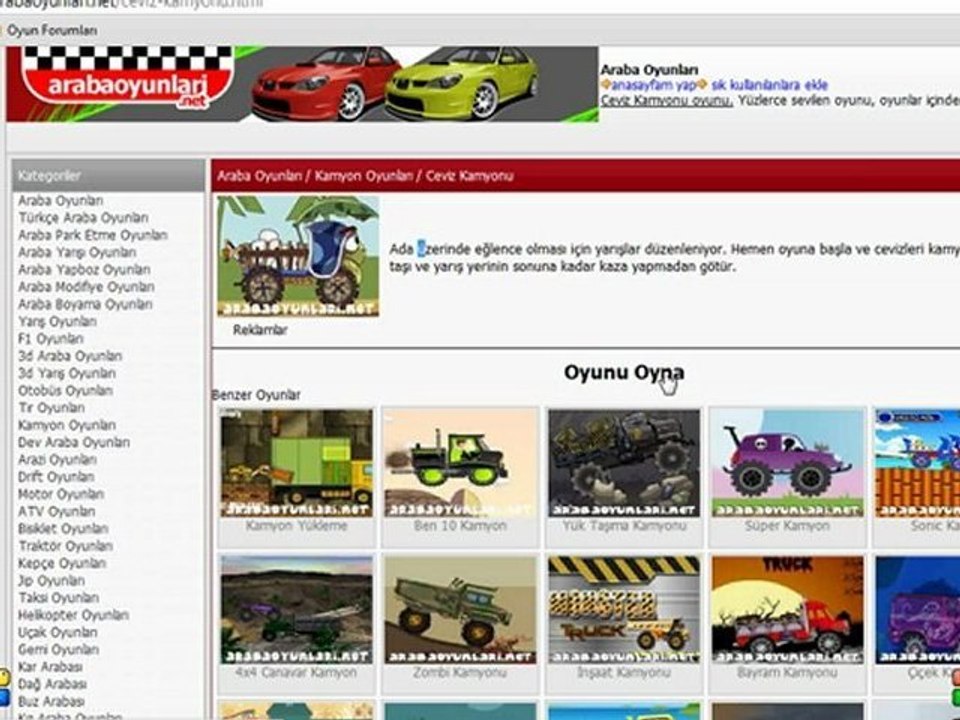960x720 pixels.
Task: Click the 'Yük Taşıma Kamyonu' game title text
Action: (x=624, y=526)
